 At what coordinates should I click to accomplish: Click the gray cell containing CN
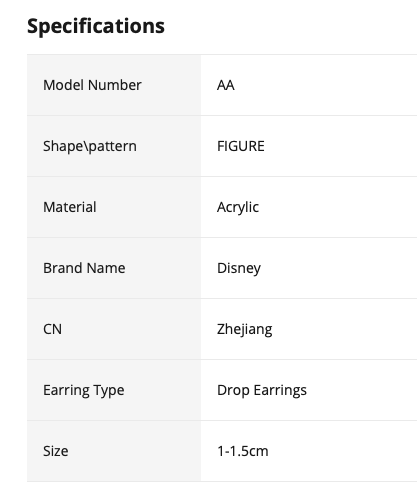pyautogui.click(x=114, y=329)
